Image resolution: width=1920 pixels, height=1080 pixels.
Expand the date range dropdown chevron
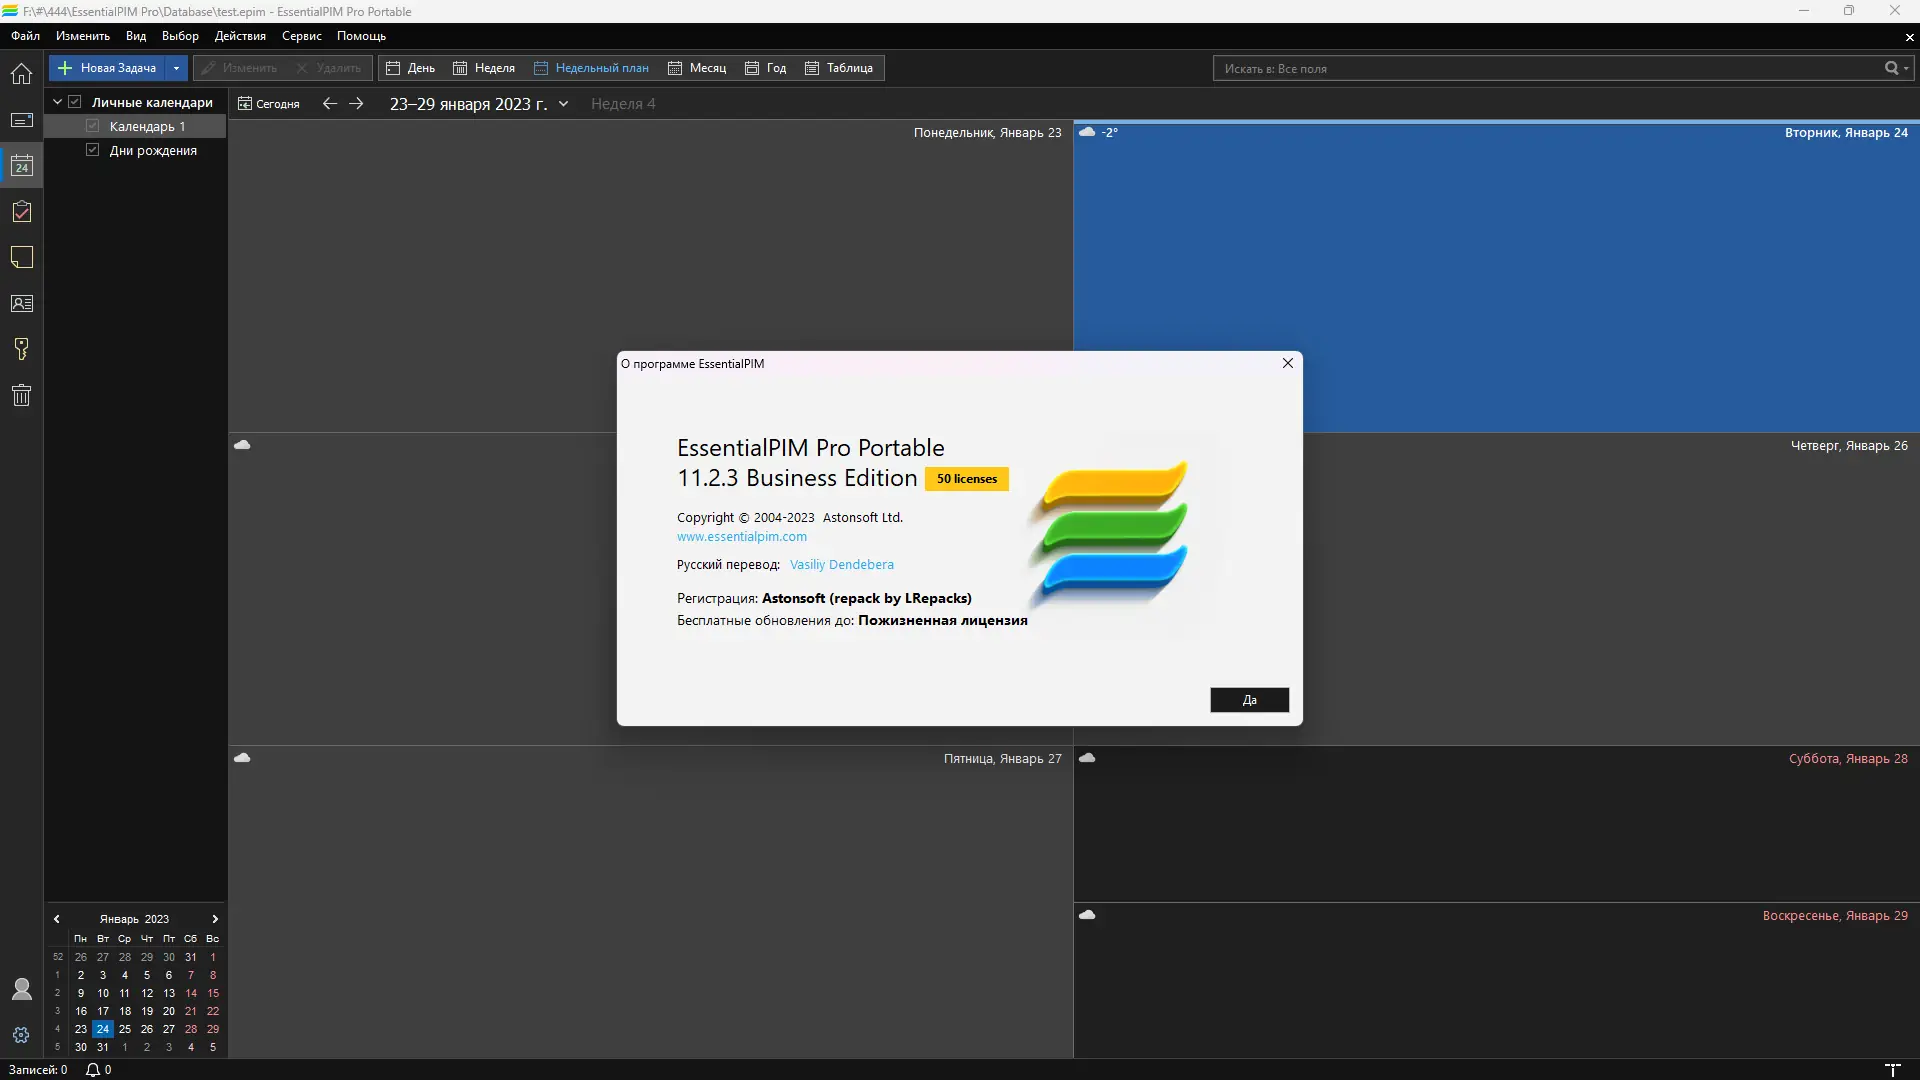point(563,104)
